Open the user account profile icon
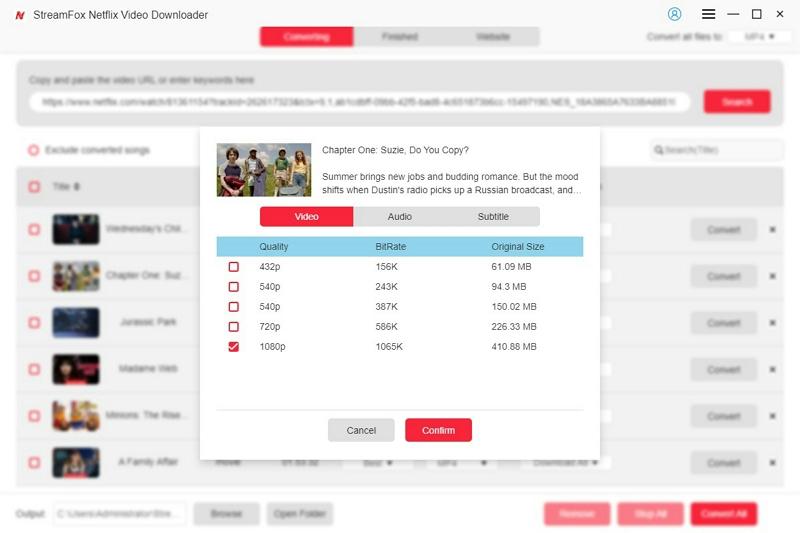Image resolution: width=800 pixels, height=533 pixels. coord(674,14)
